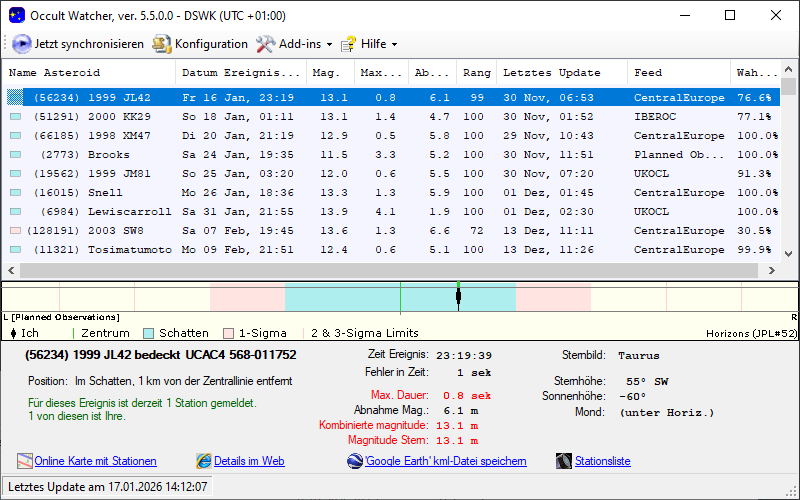Select the (128191) 2003 SW8 event row
Image resolution: width=800 pixels, height=500 pixels.
point(393,231)
